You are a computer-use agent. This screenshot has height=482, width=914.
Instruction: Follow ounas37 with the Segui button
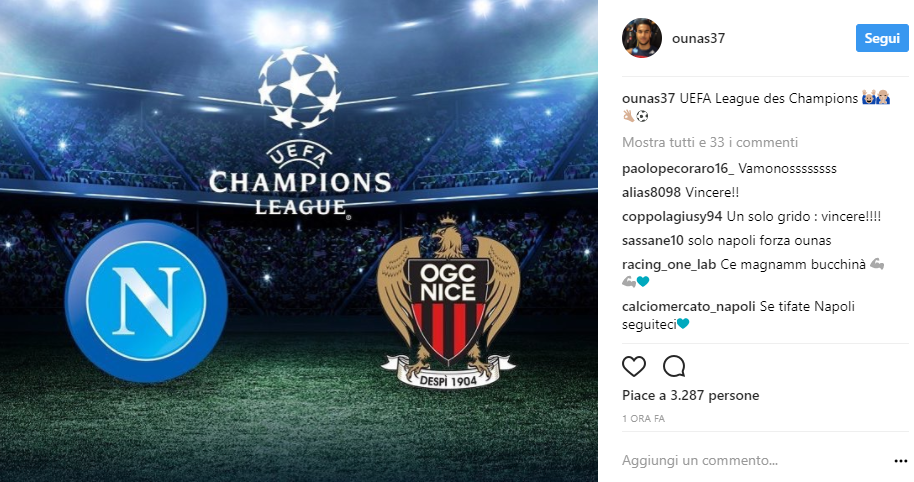pyautogui.click(x=882, y=38)
